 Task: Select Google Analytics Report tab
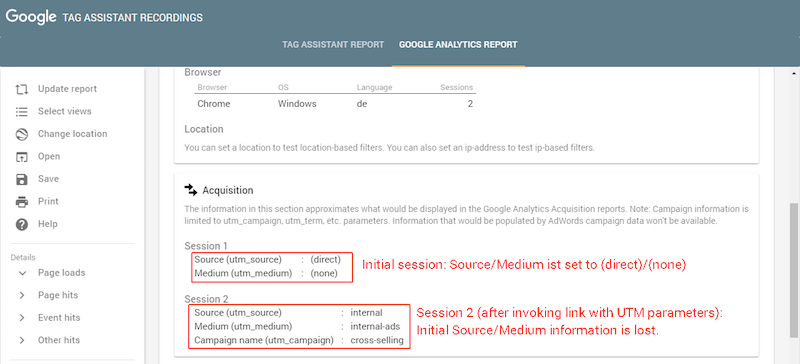tap(458, 45)
